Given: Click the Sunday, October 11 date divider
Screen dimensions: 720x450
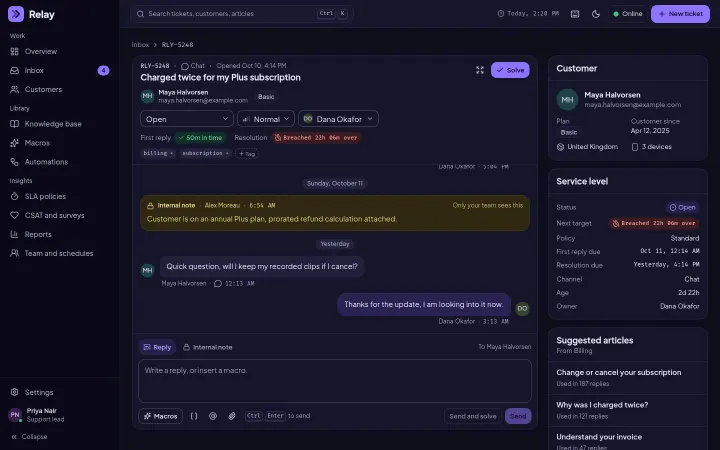Looking at the screenshot, I should (x=335, y=183).
